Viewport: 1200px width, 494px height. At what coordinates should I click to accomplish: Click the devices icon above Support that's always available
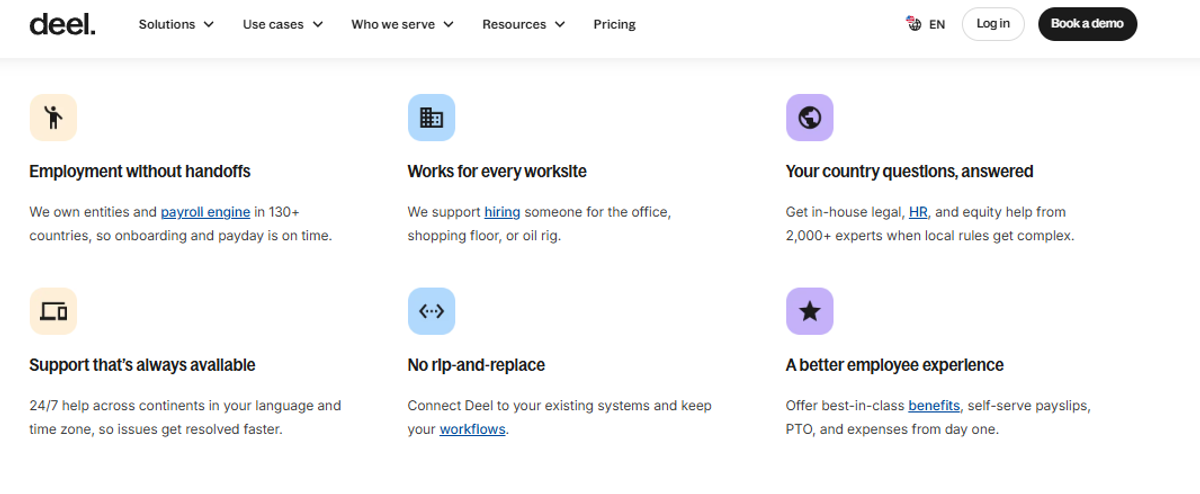[x=53, y=311]
